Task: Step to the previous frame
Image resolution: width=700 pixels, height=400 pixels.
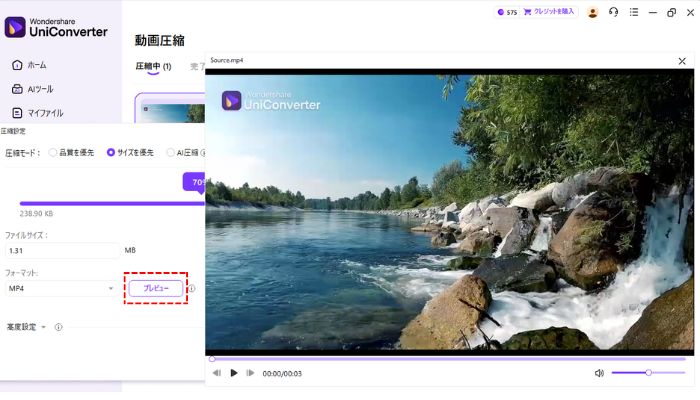Action: point(217,373)
